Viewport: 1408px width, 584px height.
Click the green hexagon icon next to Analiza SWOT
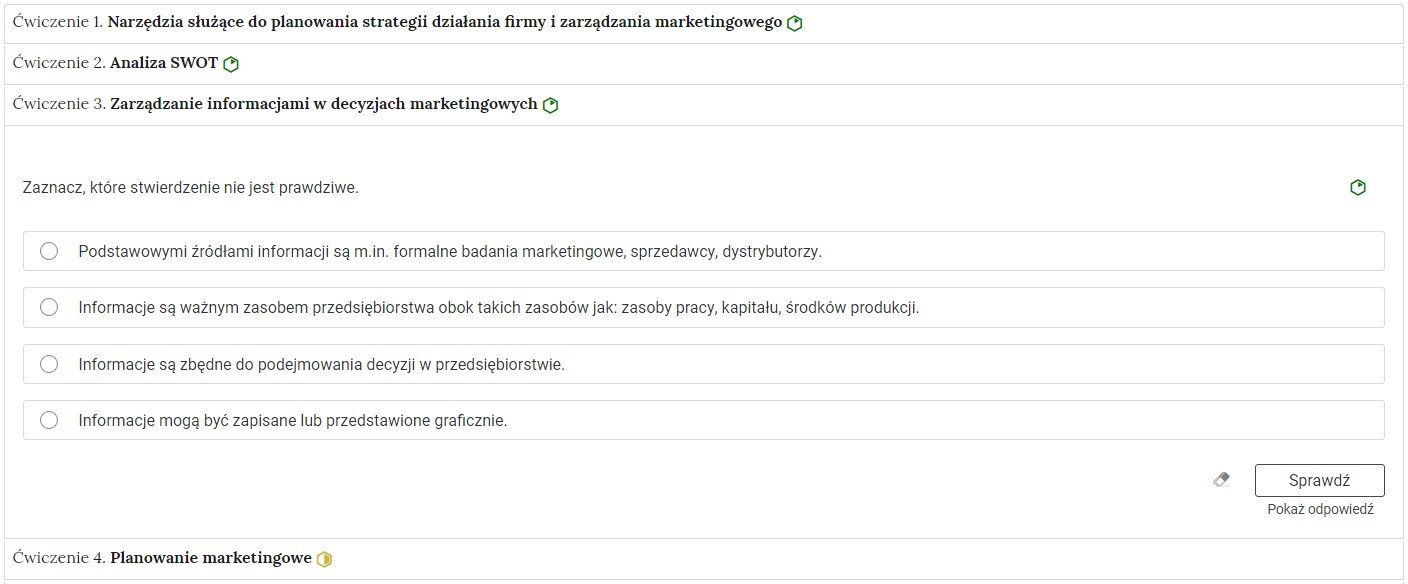230,62
